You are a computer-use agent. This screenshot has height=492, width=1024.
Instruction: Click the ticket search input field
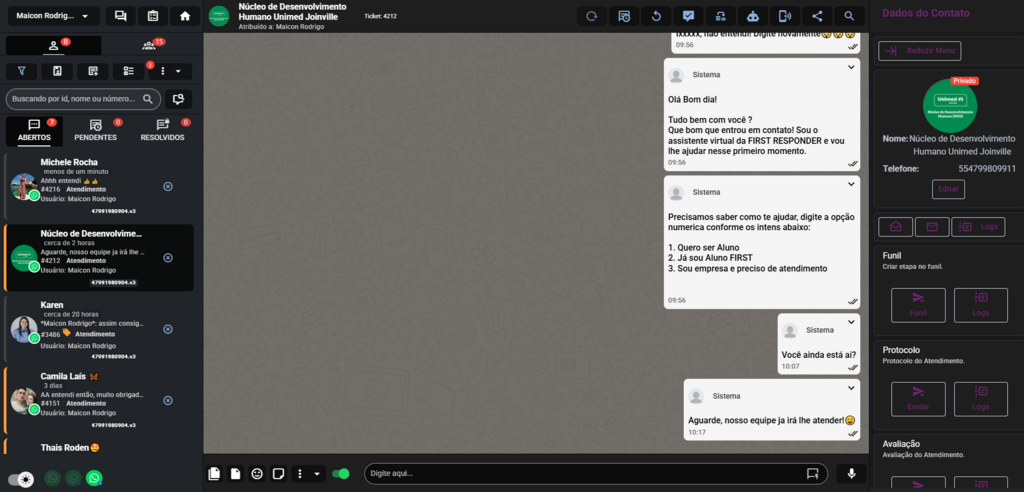point(75,99)
